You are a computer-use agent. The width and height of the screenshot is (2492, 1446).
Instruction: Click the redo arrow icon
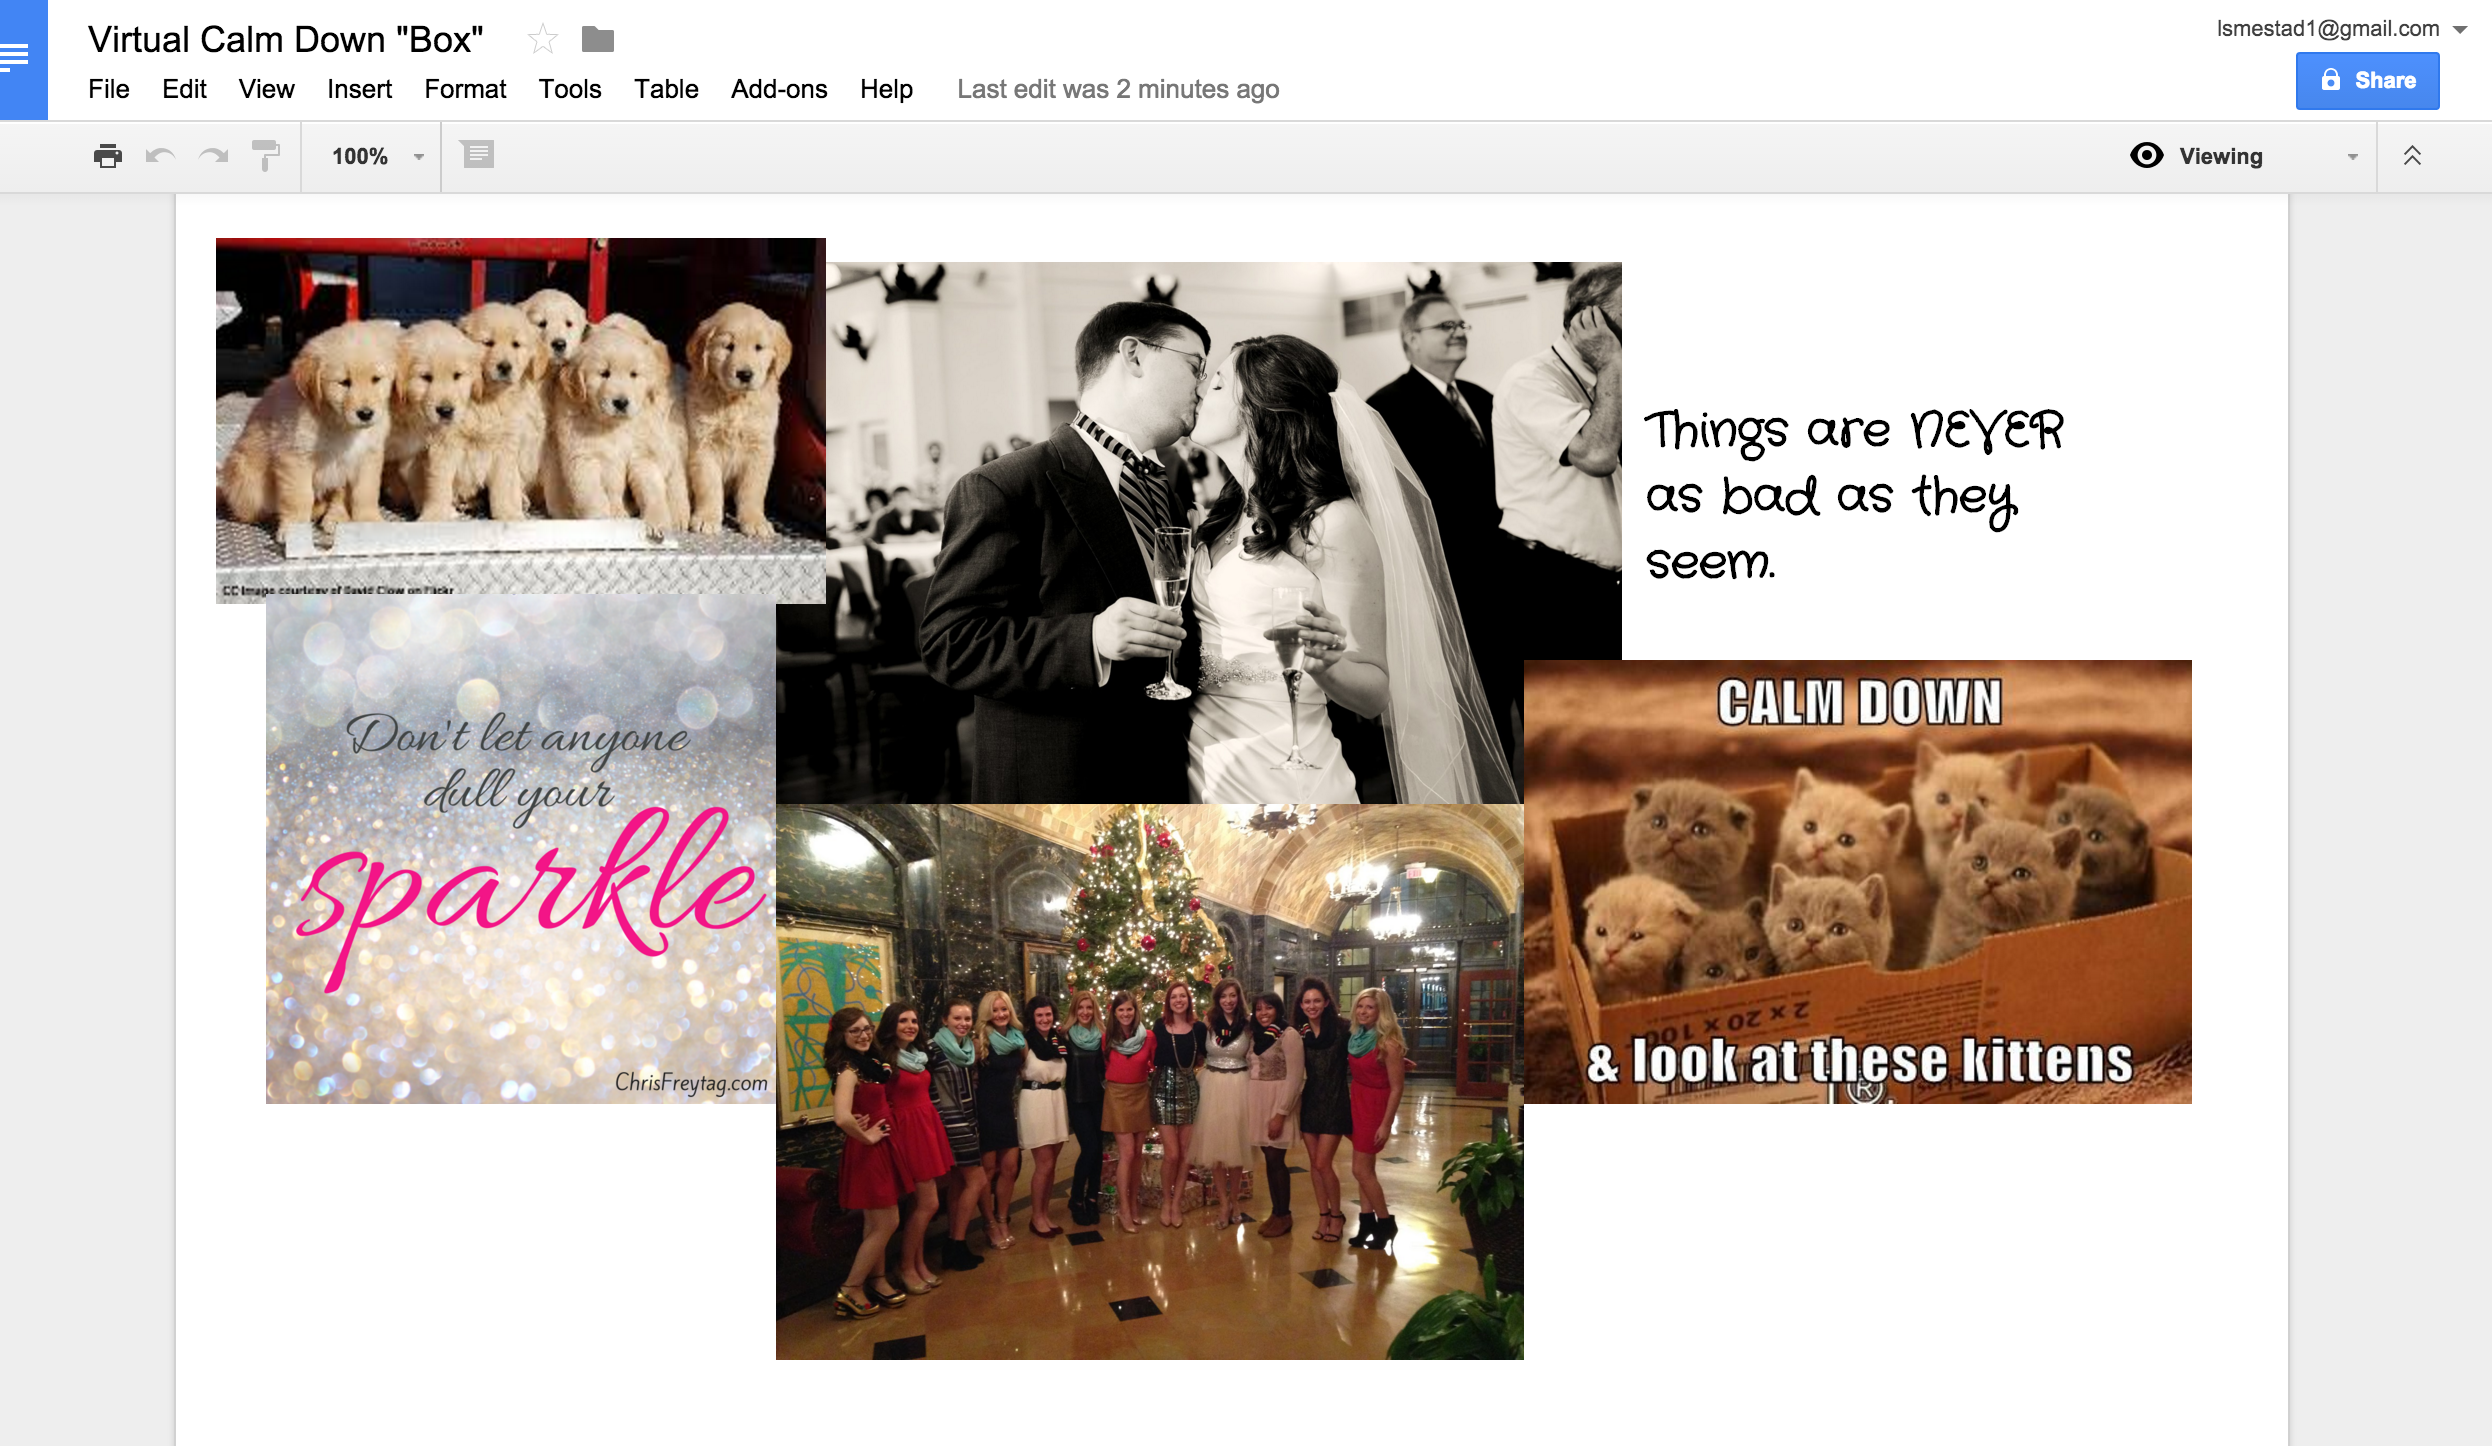pyautogui.click(x=213, y=156)
